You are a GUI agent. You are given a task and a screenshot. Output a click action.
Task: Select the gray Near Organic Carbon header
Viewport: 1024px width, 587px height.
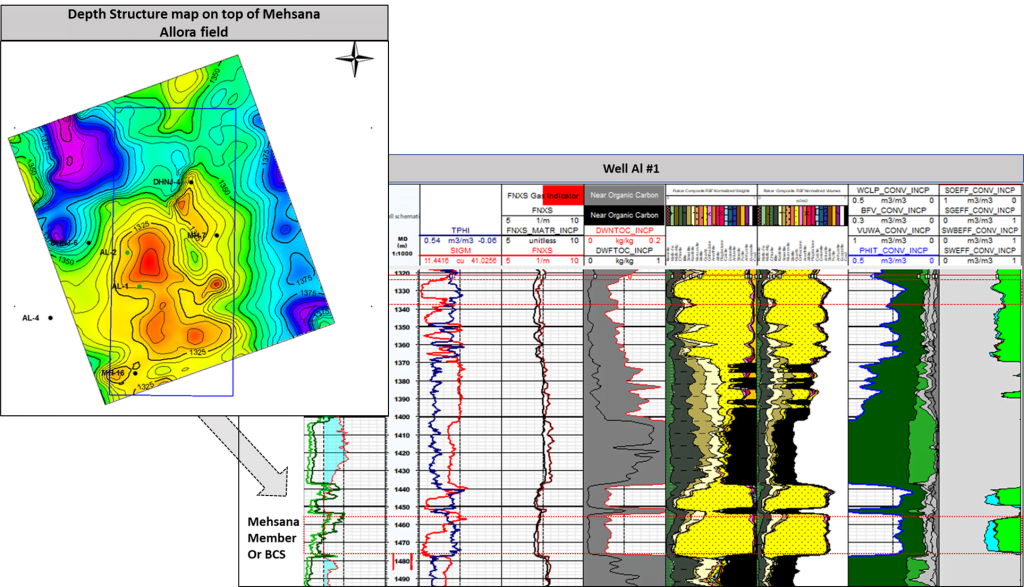624,193
